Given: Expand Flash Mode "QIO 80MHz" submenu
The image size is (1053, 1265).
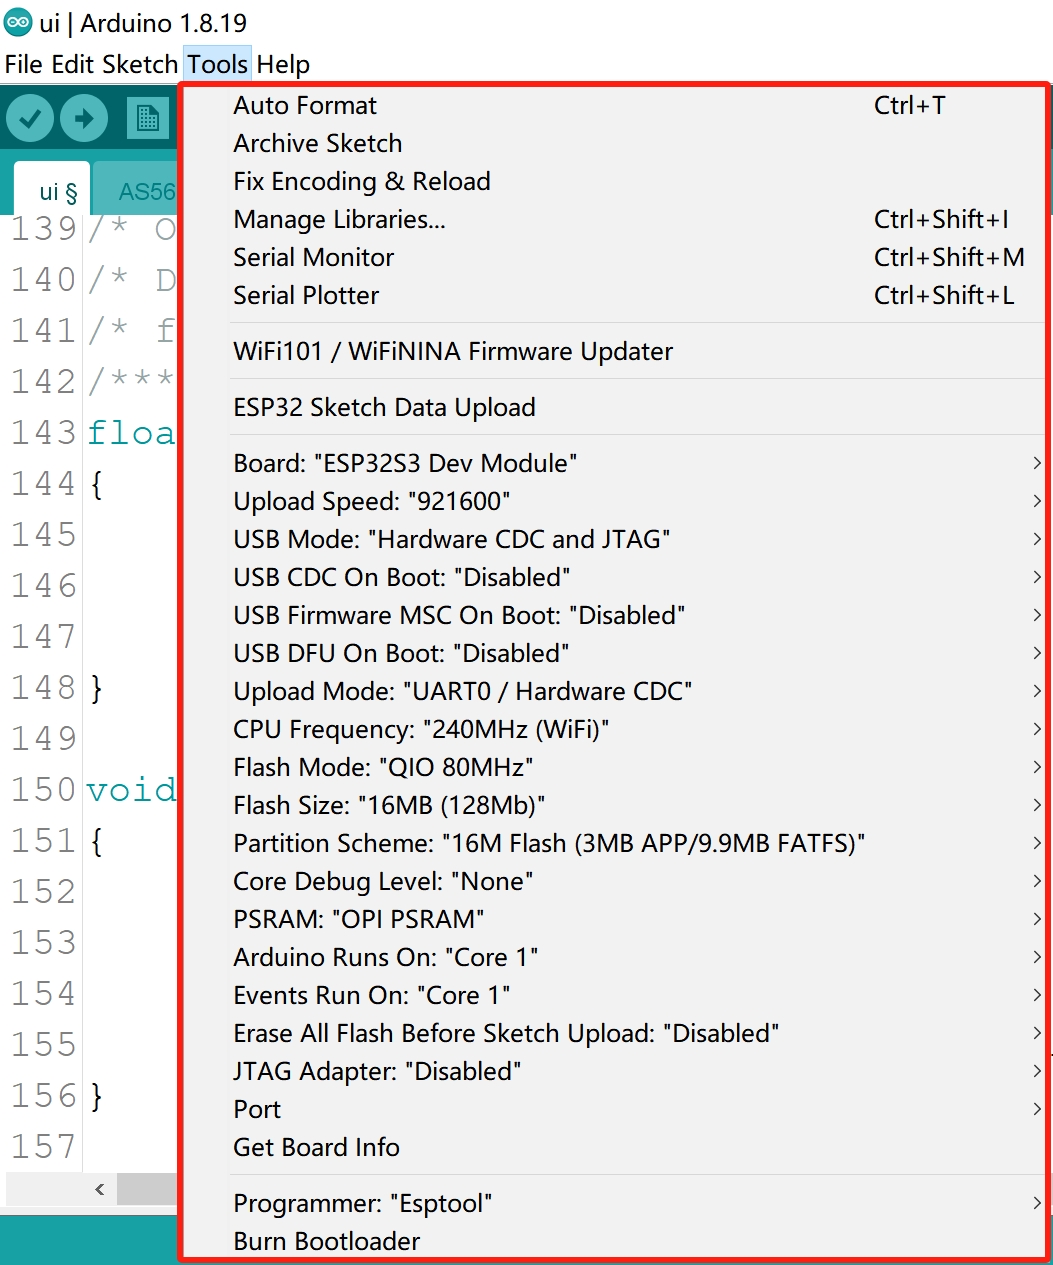Looking at the screenshot, I should tap(613, 767).
